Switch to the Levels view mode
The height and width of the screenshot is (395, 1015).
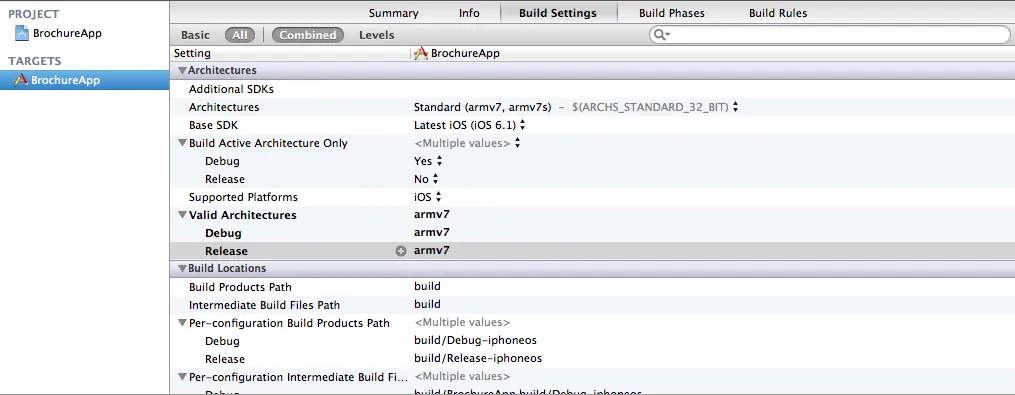377,35
